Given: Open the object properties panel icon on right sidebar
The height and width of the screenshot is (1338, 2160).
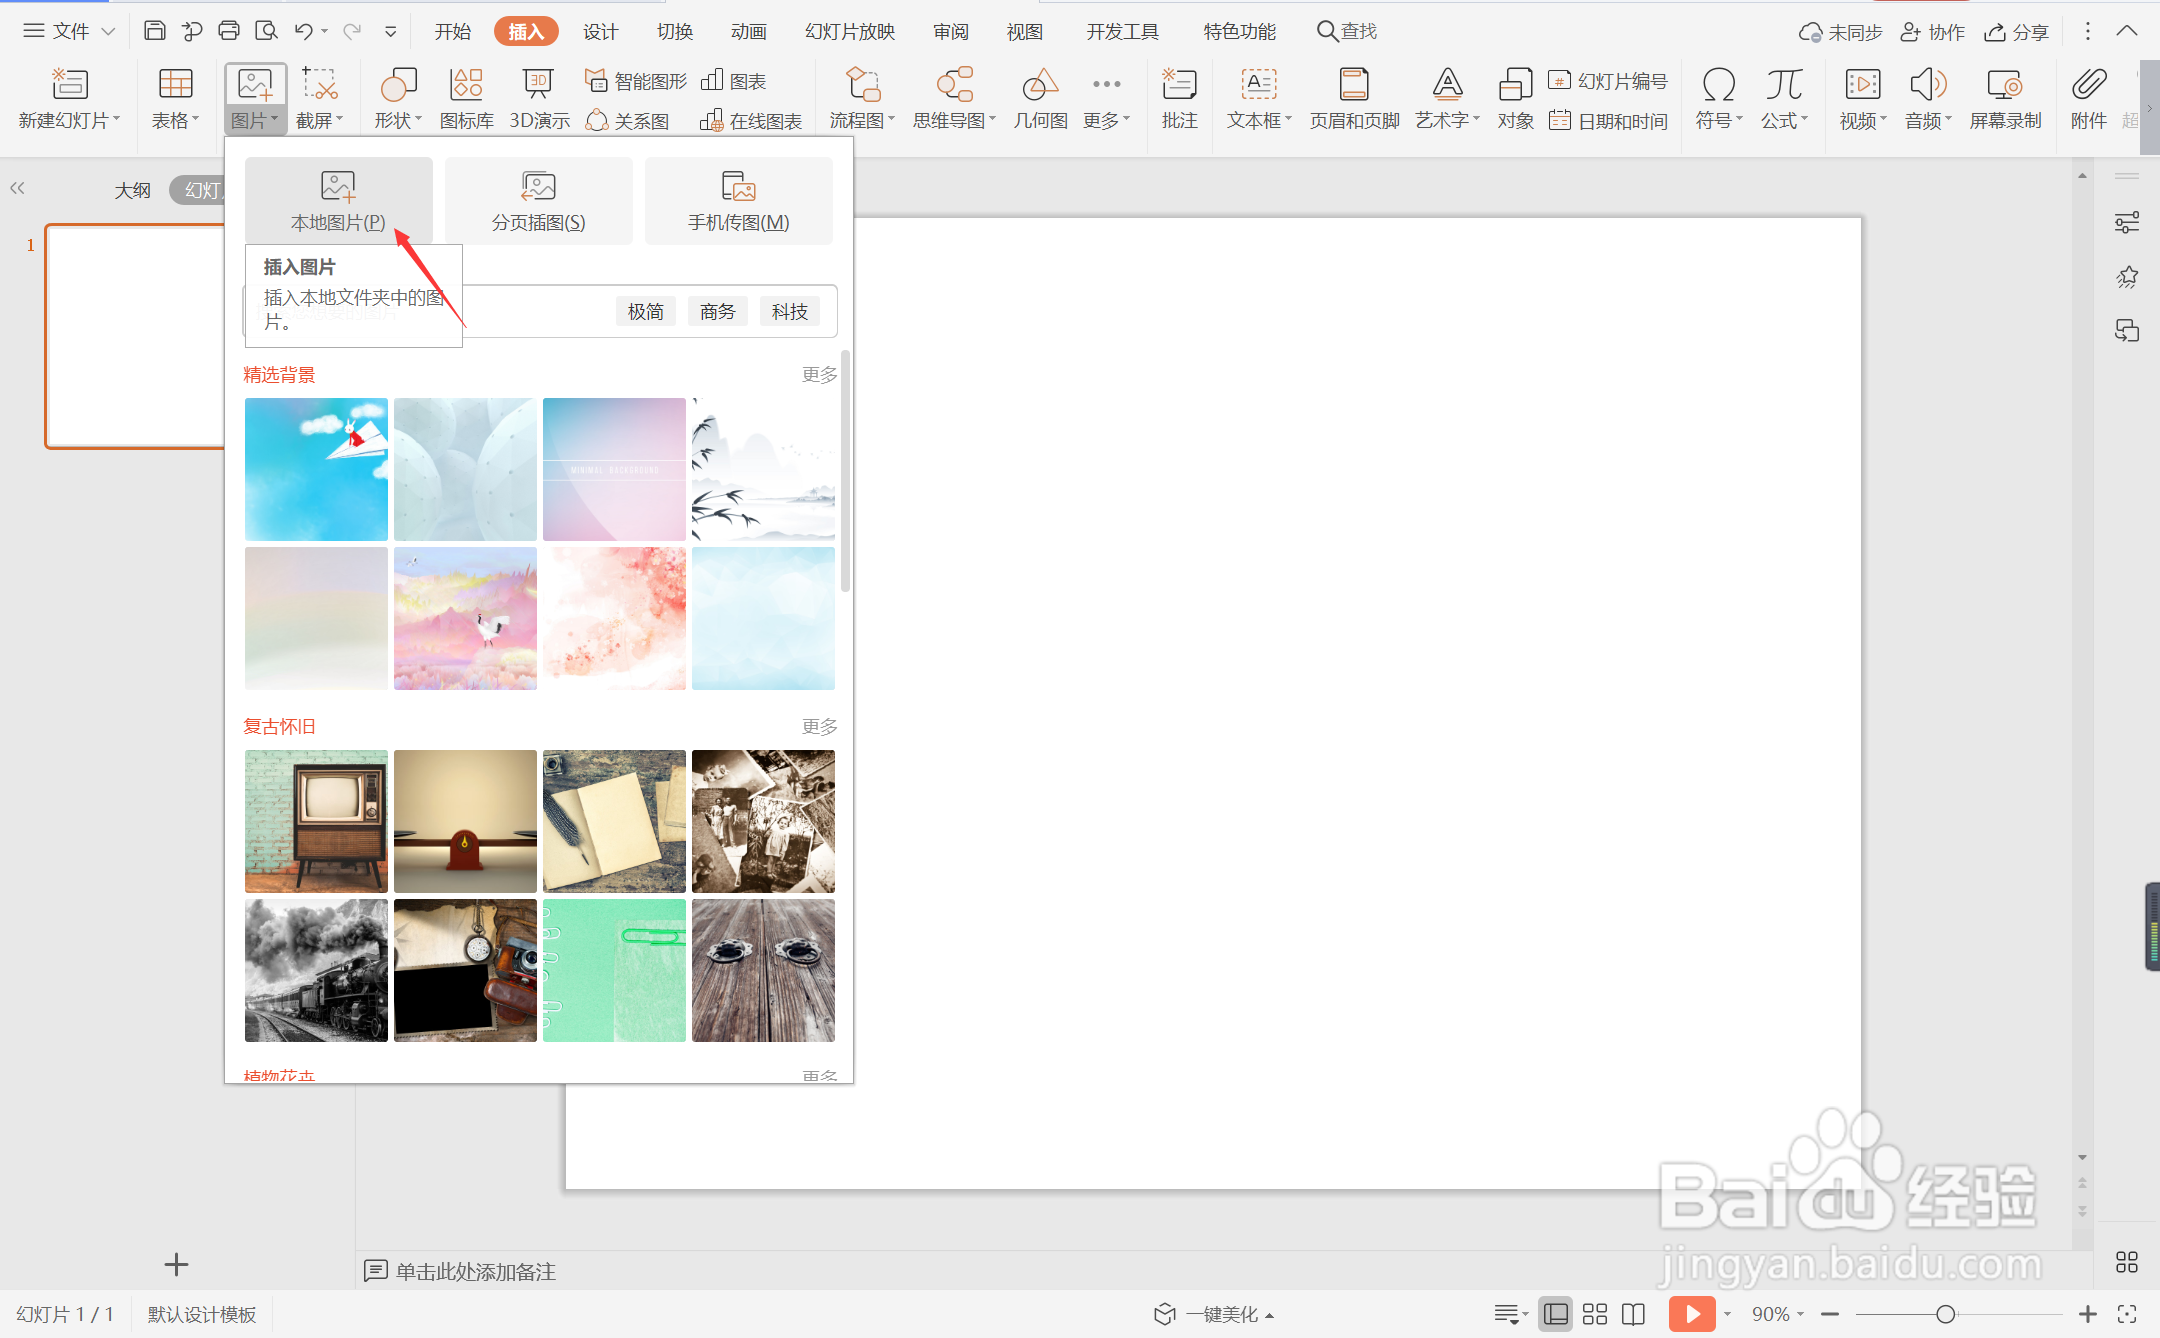Looking at the screenshot, I should tap(2127, 222).
